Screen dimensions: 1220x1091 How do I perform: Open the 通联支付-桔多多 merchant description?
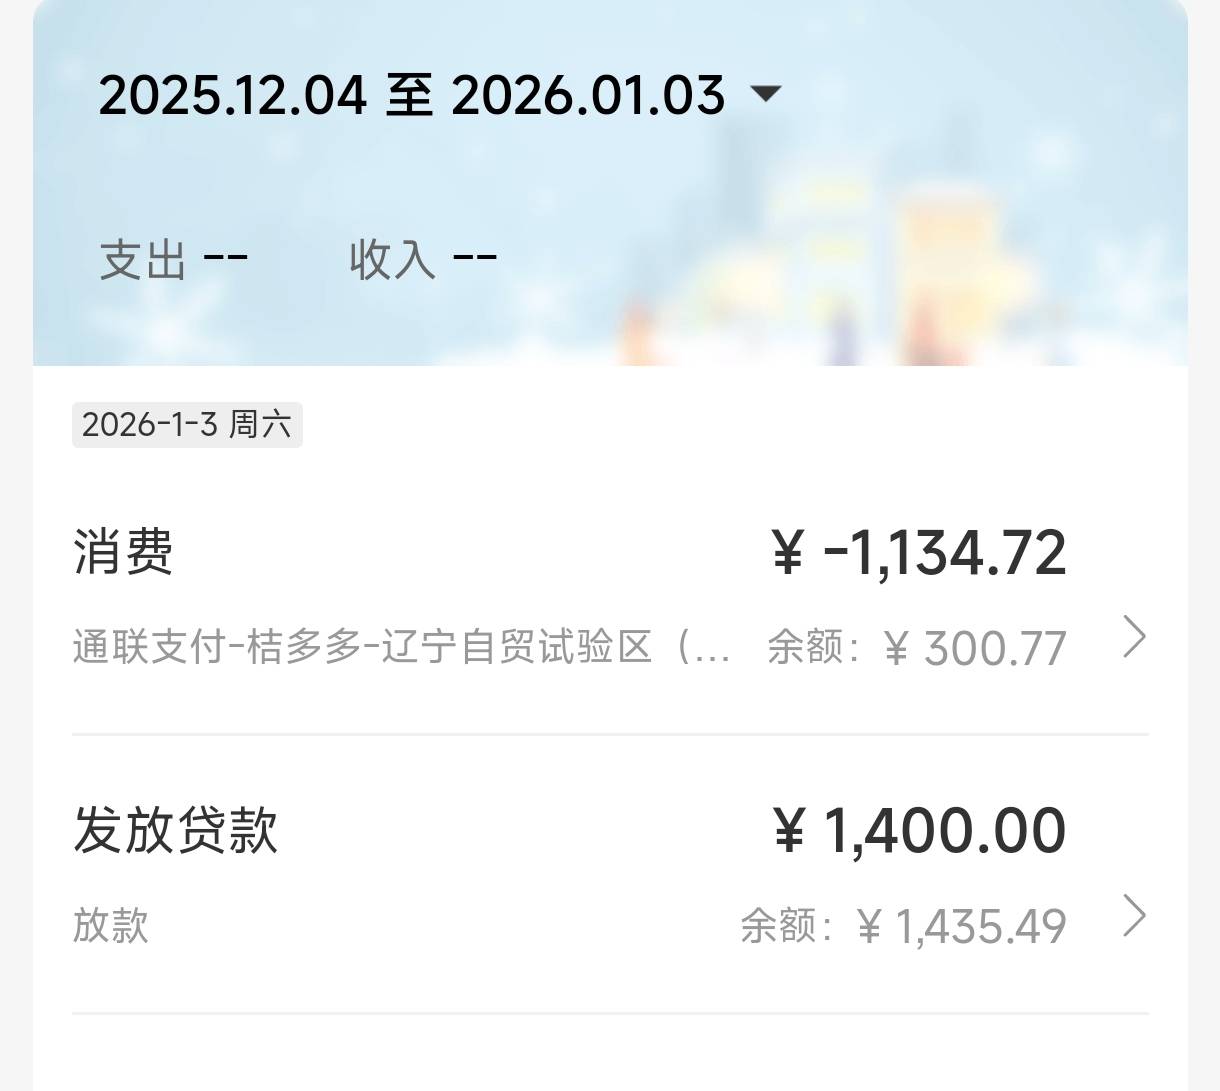pyautogui.click(x=400, y=648)
